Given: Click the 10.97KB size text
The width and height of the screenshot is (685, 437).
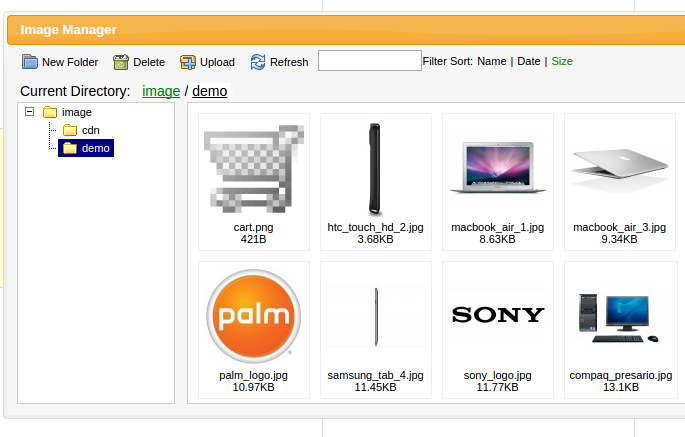Looking at the screenshot, I should point(253,387).
